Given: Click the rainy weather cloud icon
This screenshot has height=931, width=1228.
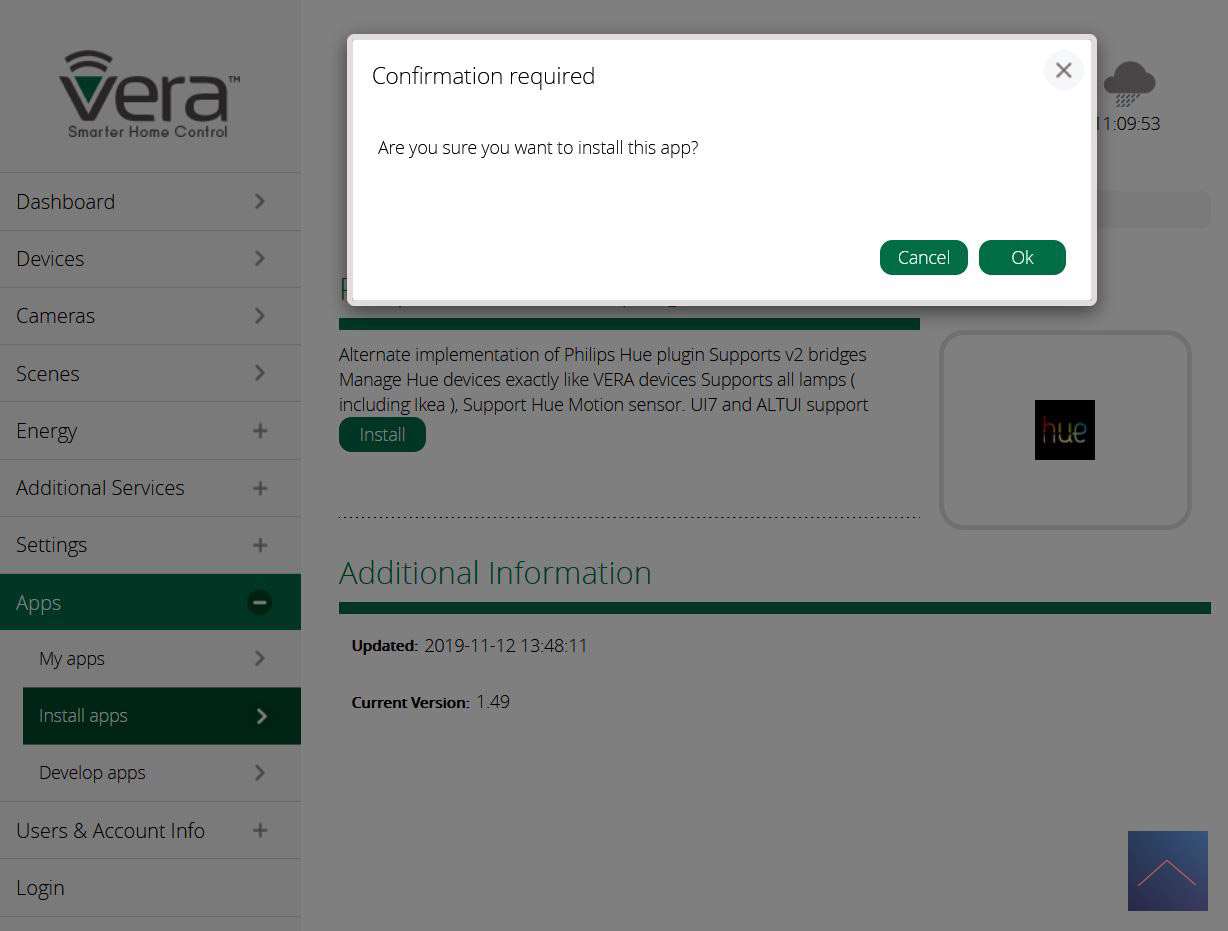Looking at the screenshot, I should [1129, 84].
